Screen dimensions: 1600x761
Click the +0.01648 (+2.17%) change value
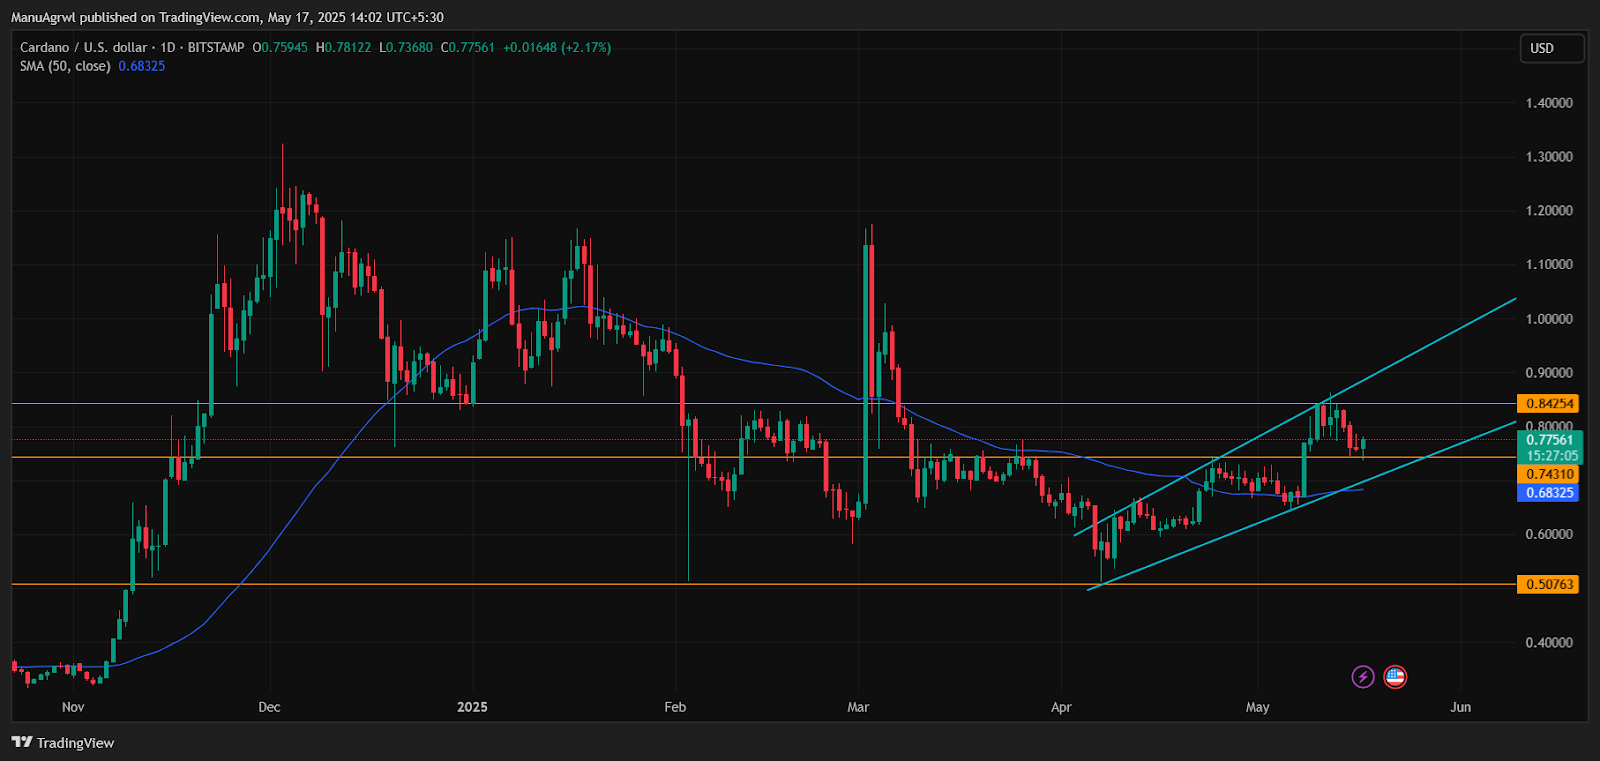[x=557, y=47]
